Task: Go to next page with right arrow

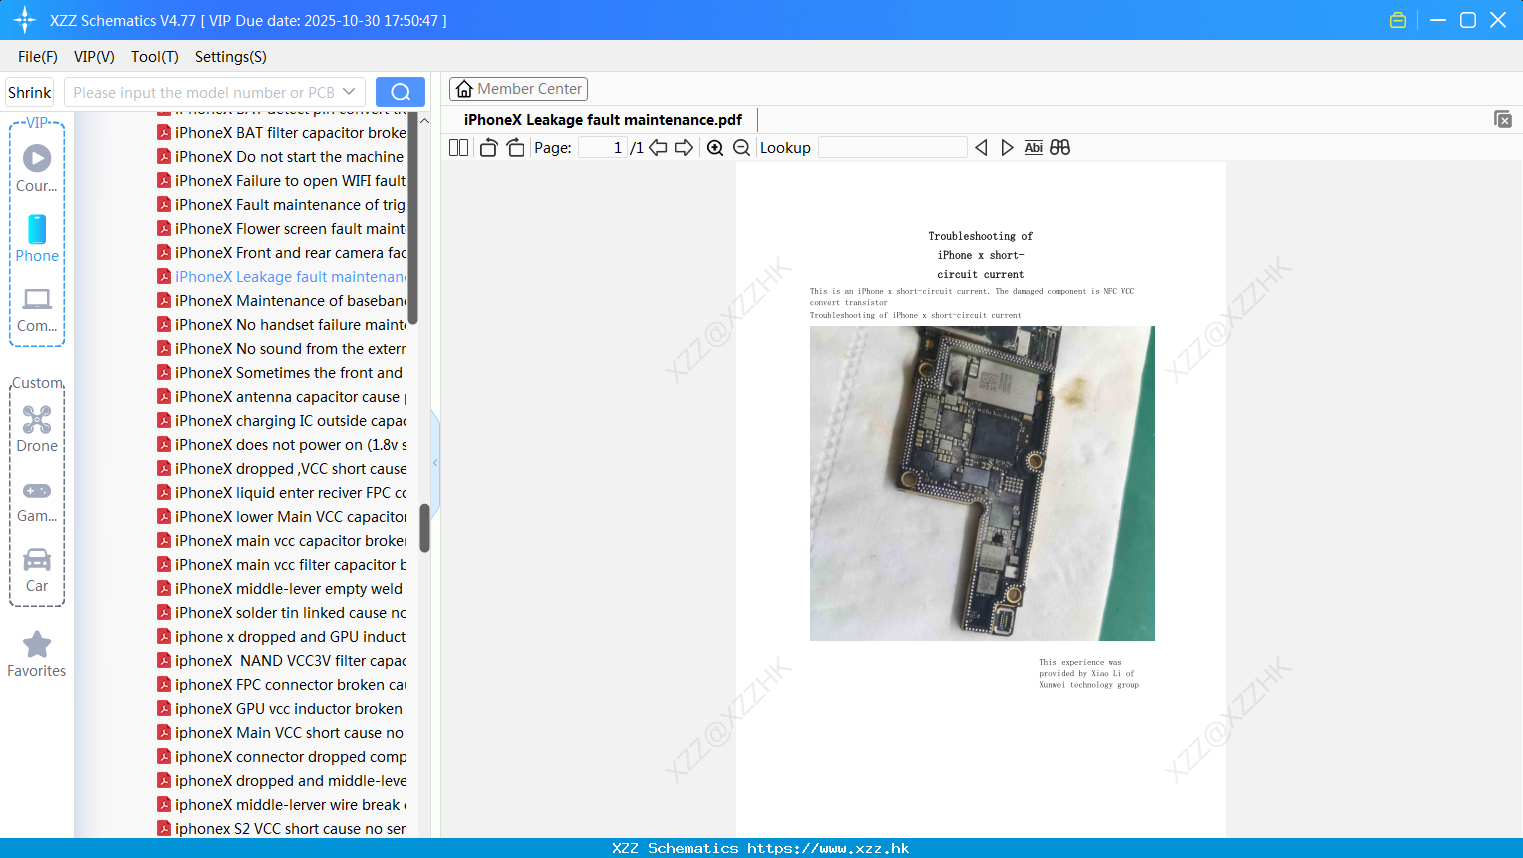Action: [684, 148]
